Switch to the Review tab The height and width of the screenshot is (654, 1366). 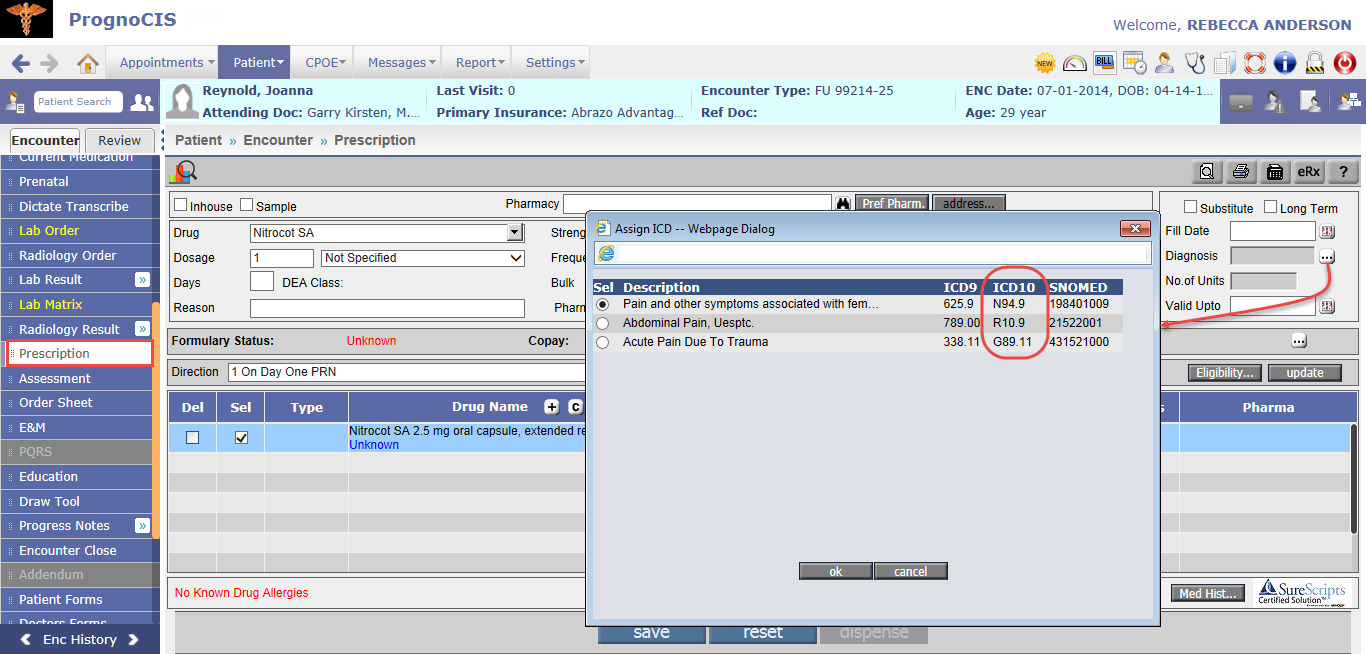(120, 141)
